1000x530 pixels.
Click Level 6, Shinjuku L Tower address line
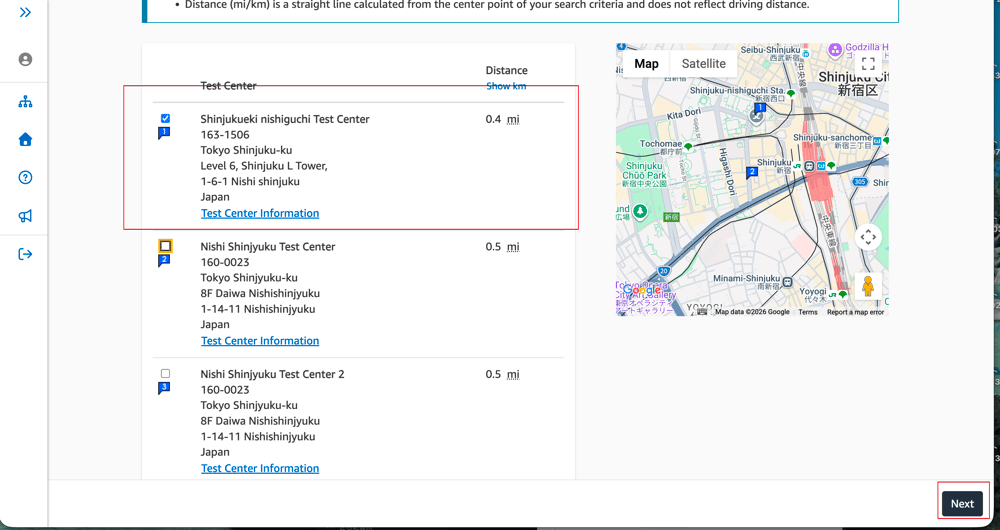(x=264, y=166)
